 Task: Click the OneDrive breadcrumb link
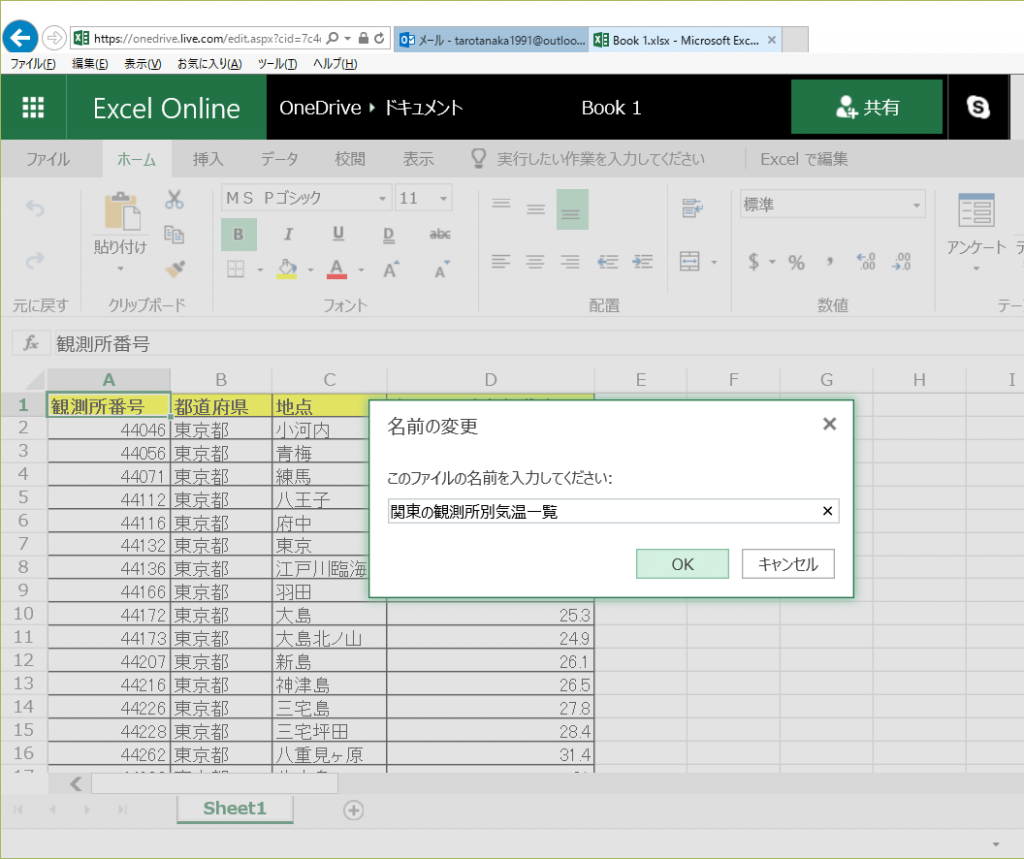[320, 108]
